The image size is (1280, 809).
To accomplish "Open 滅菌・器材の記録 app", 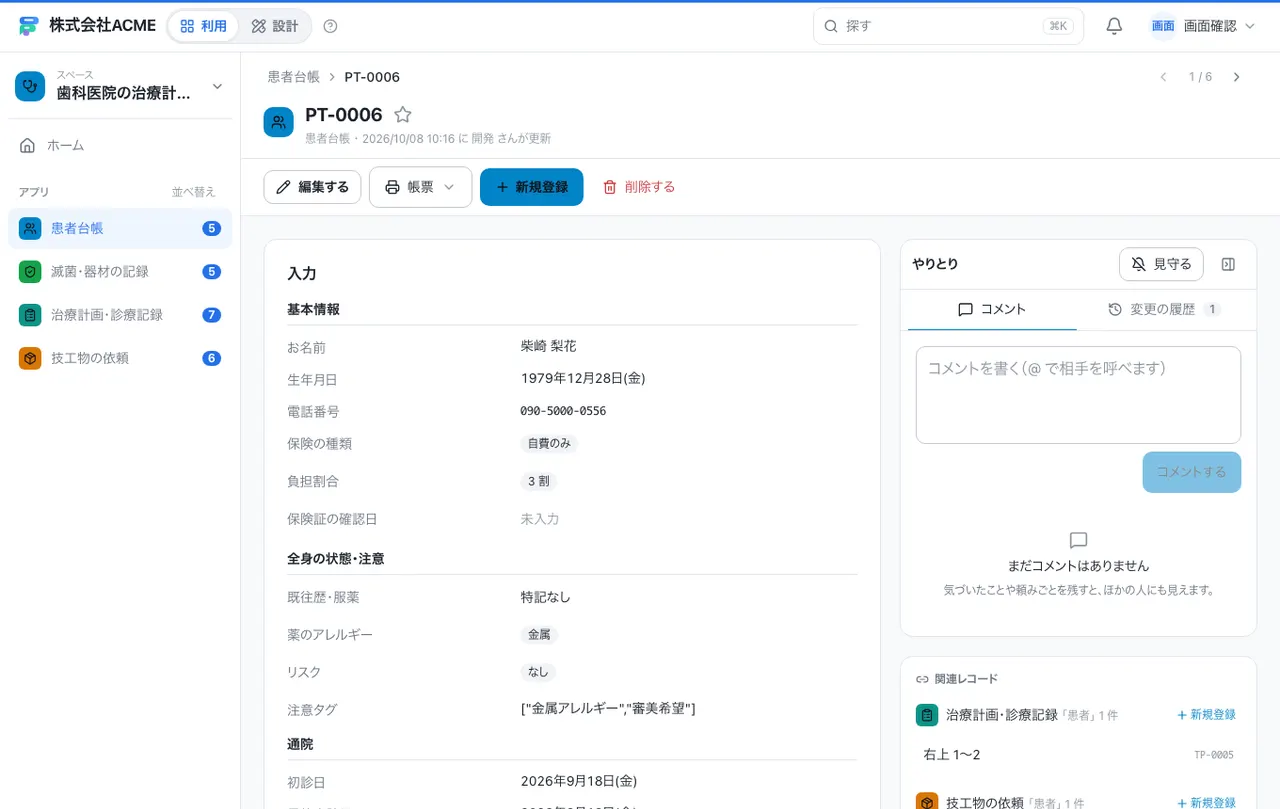I will [120, 271].
